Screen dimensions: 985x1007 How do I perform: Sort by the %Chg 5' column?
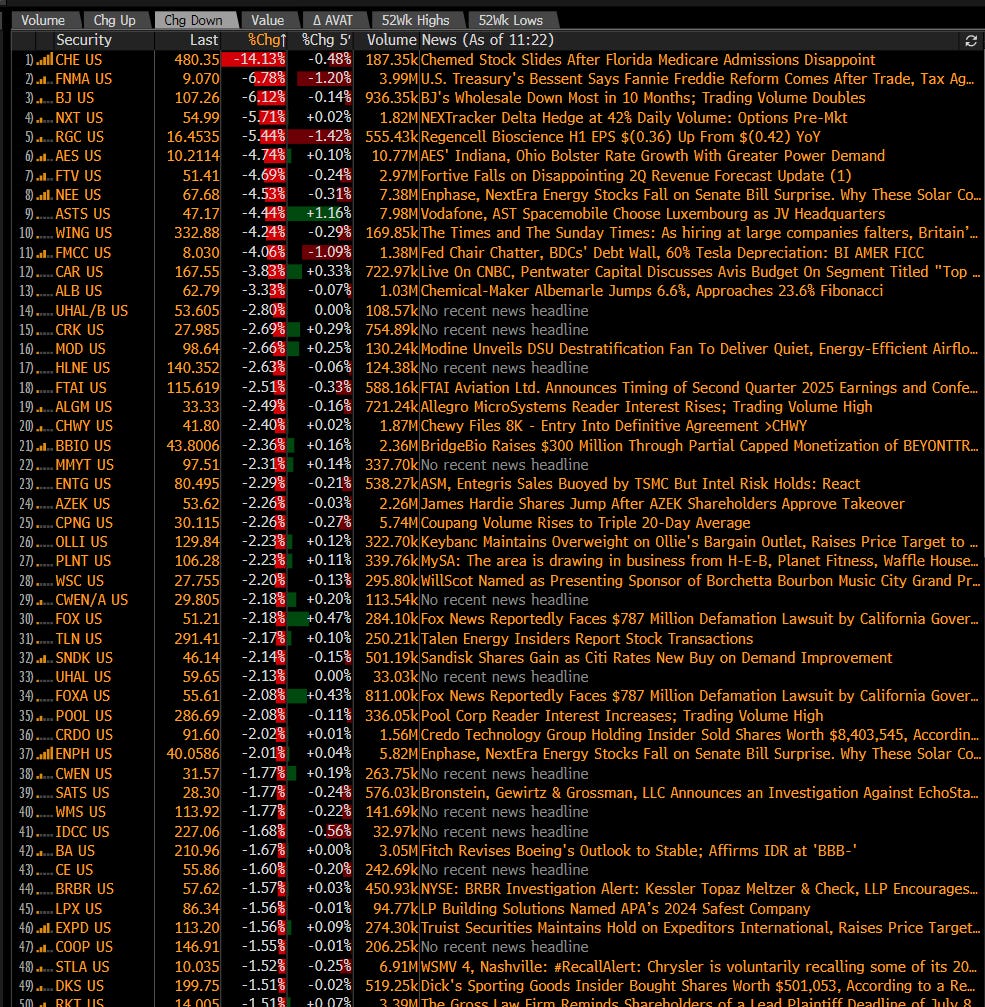point(326,40)
